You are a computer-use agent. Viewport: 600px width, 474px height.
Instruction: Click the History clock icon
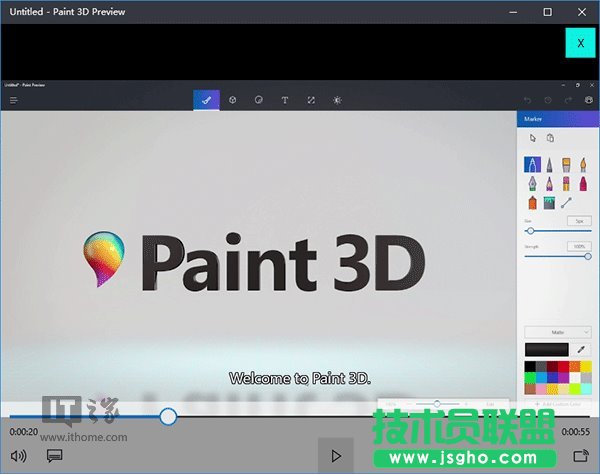coord(548,100)
